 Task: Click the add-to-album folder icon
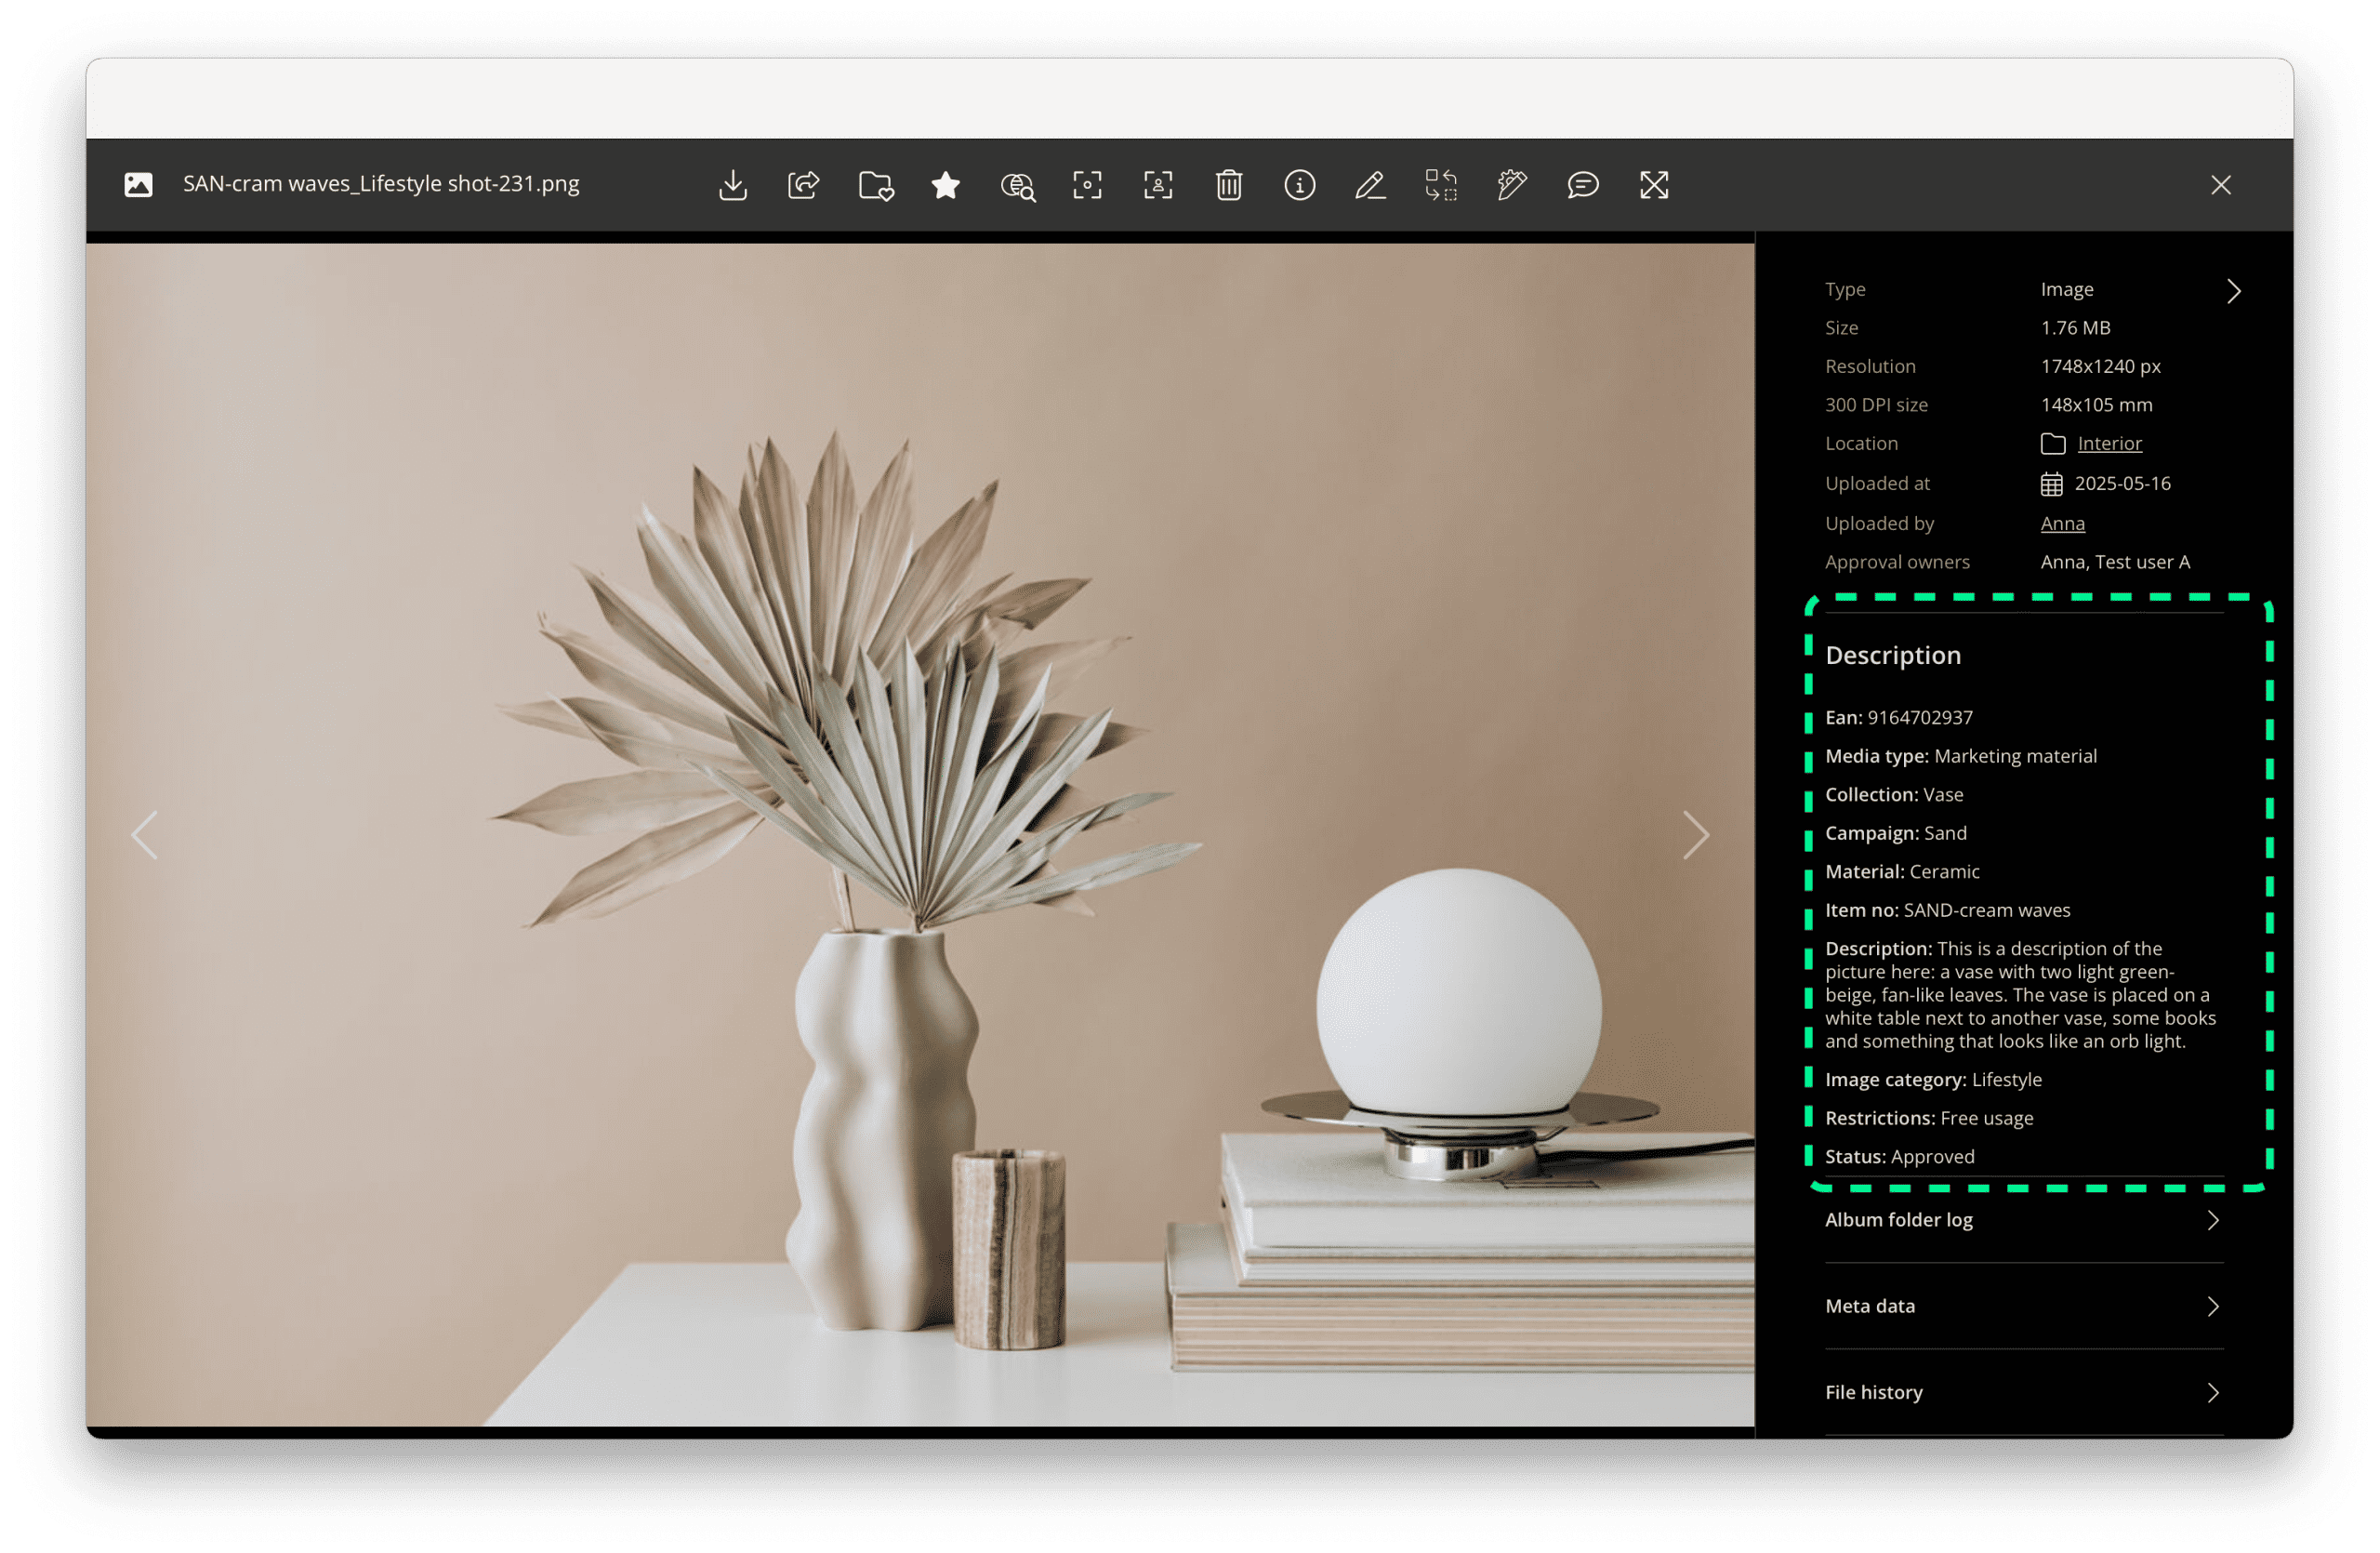click(x=874, y=185)
